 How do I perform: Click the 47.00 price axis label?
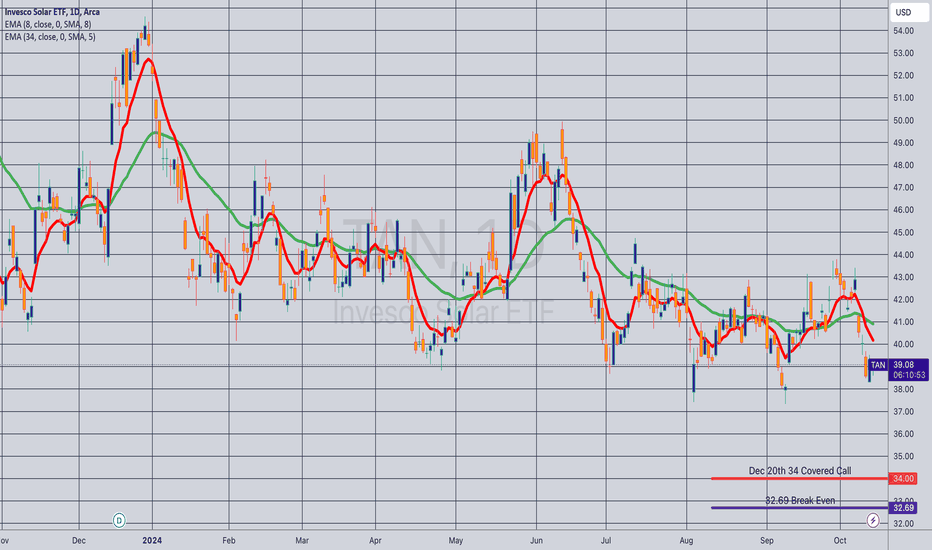click(903, 187)
